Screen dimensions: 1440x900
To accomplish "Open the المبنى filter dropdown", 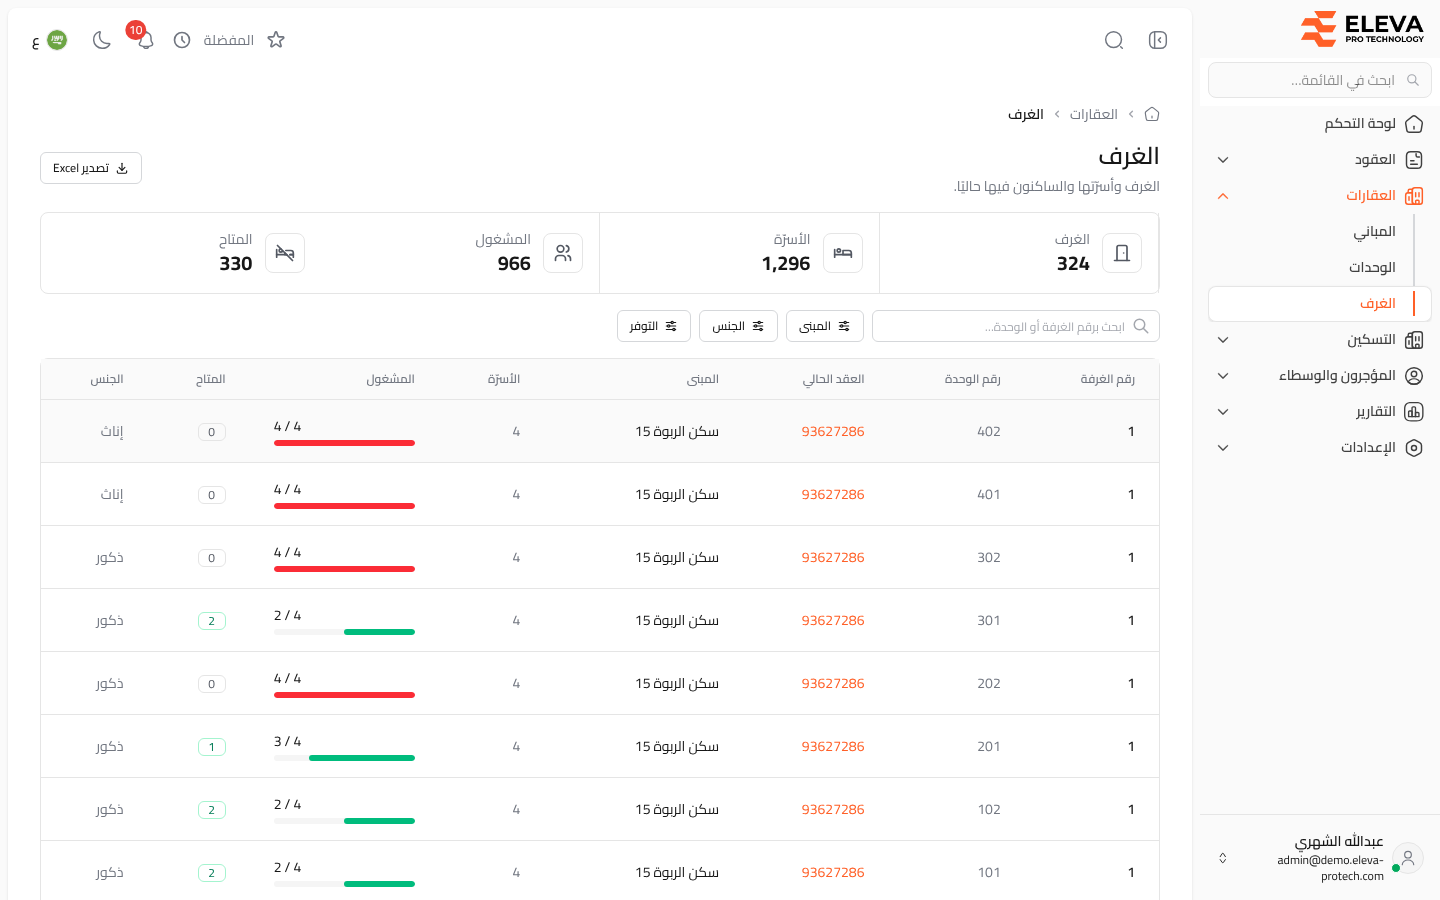I will pyautogui.click(x=825, y=326).
